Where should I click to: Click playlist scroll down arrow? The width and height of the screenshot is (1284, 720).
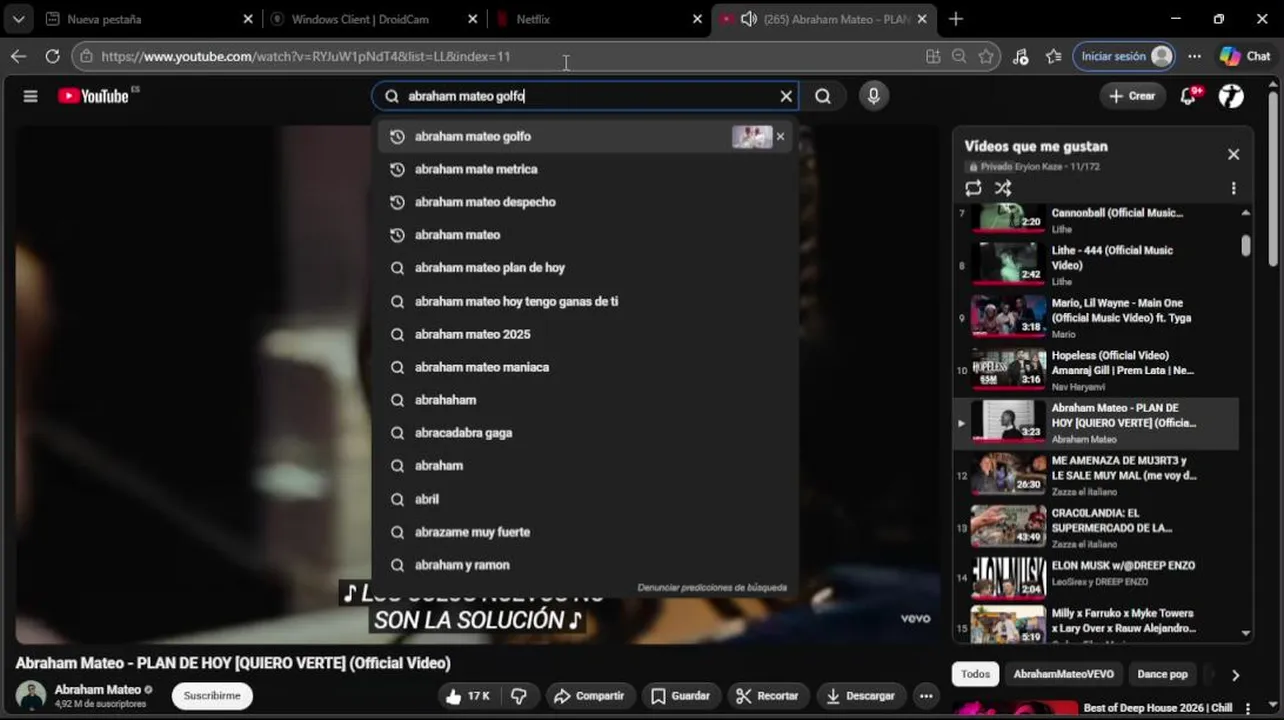pyautogui.click(x=1245, y=633)
